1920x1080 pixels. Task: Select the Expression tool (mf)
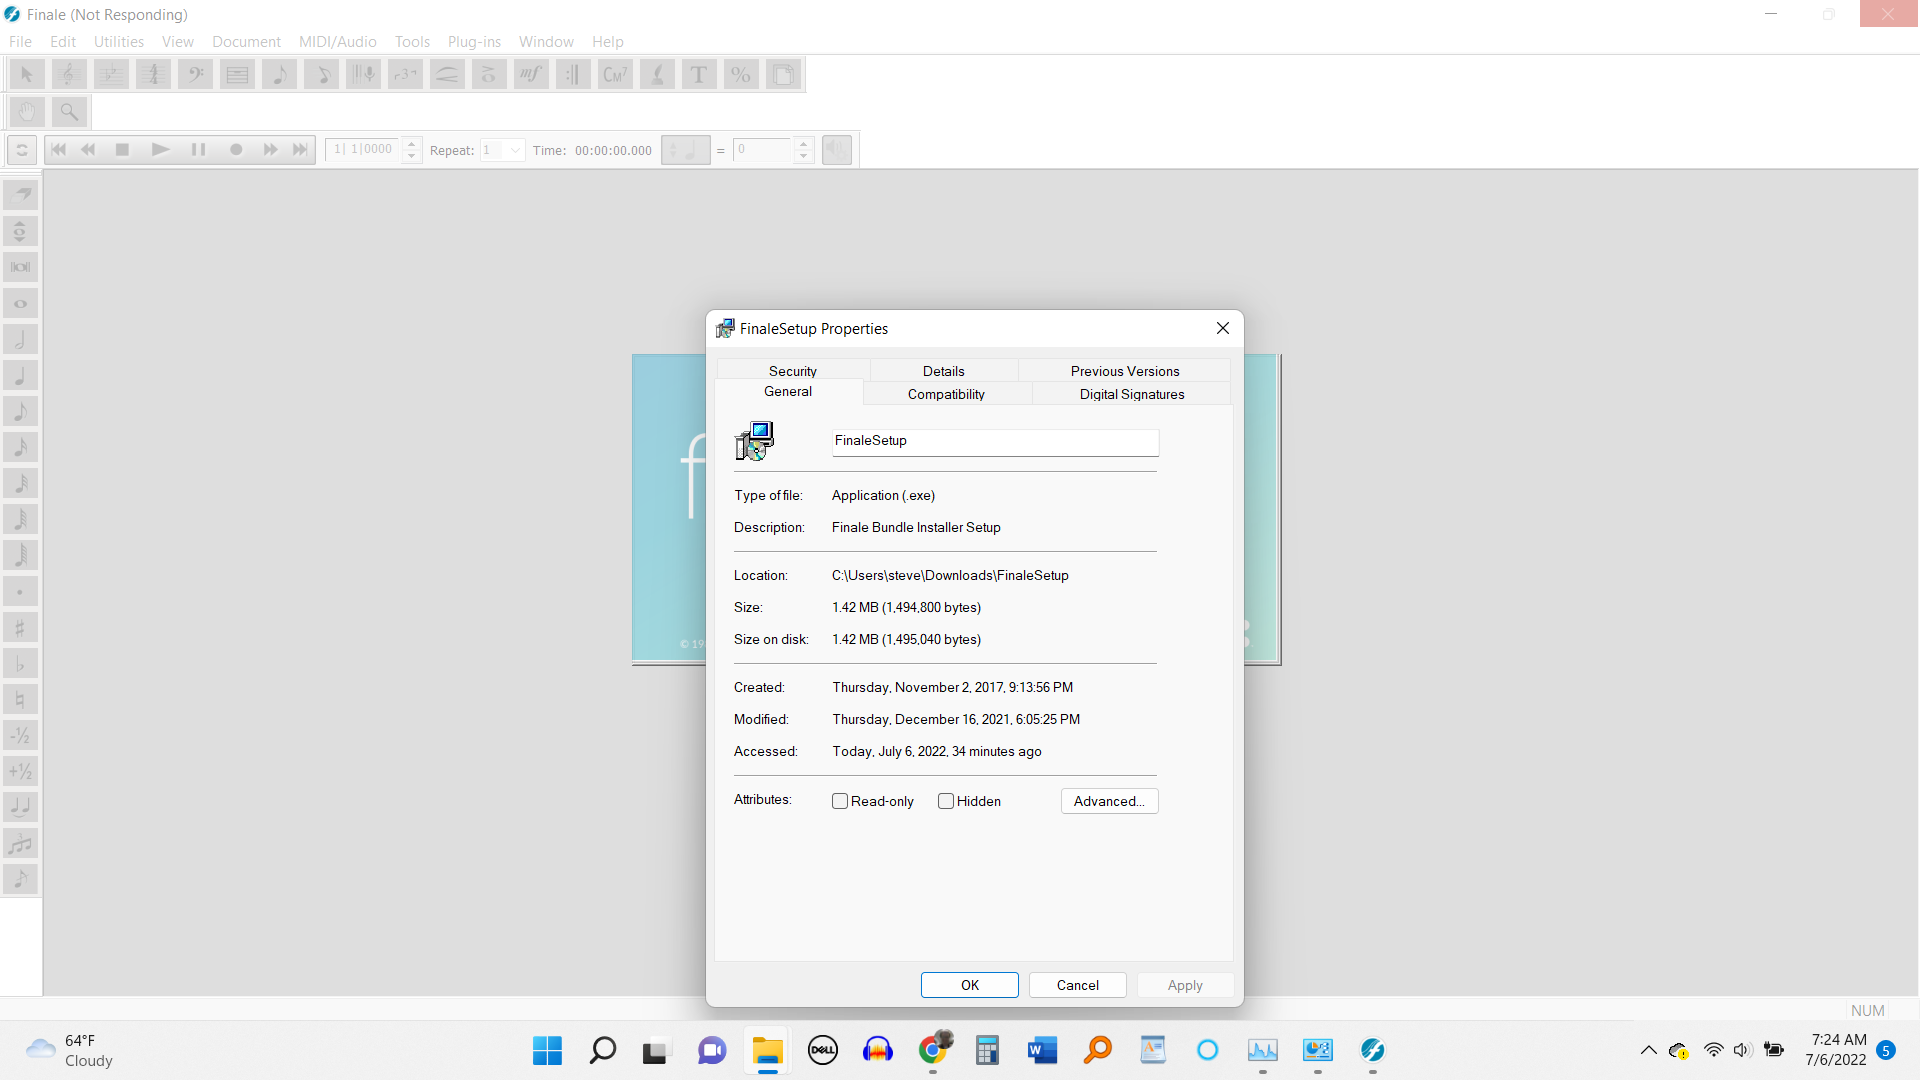point(531,75)
